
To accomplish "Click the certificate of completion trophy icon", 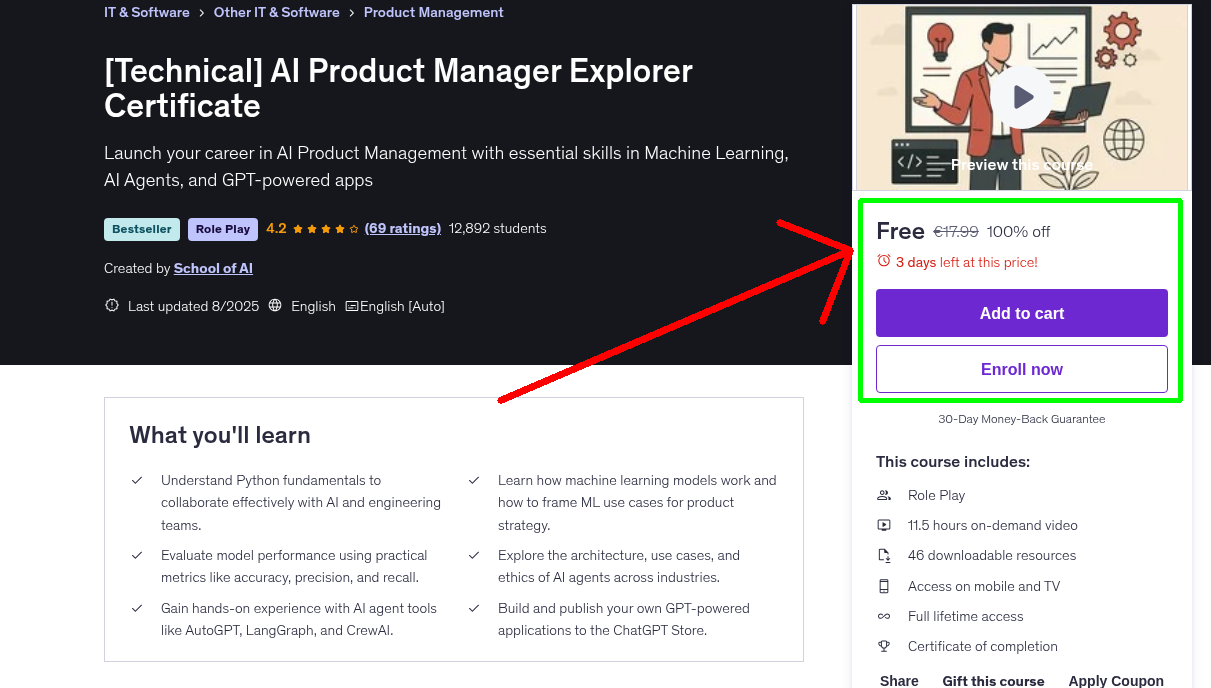I will pos(883,646).
